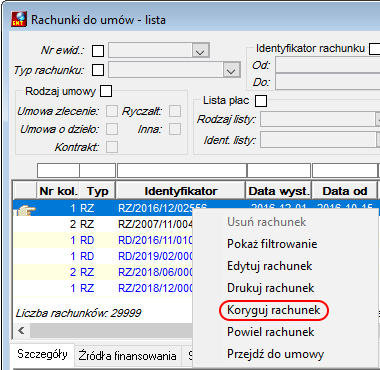Click the filter box above Typ column

(97, 171)
